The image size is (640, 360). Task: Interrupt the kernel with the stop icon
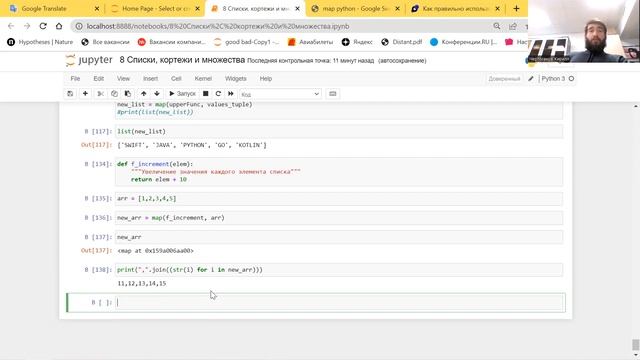[x=206, y=94]
